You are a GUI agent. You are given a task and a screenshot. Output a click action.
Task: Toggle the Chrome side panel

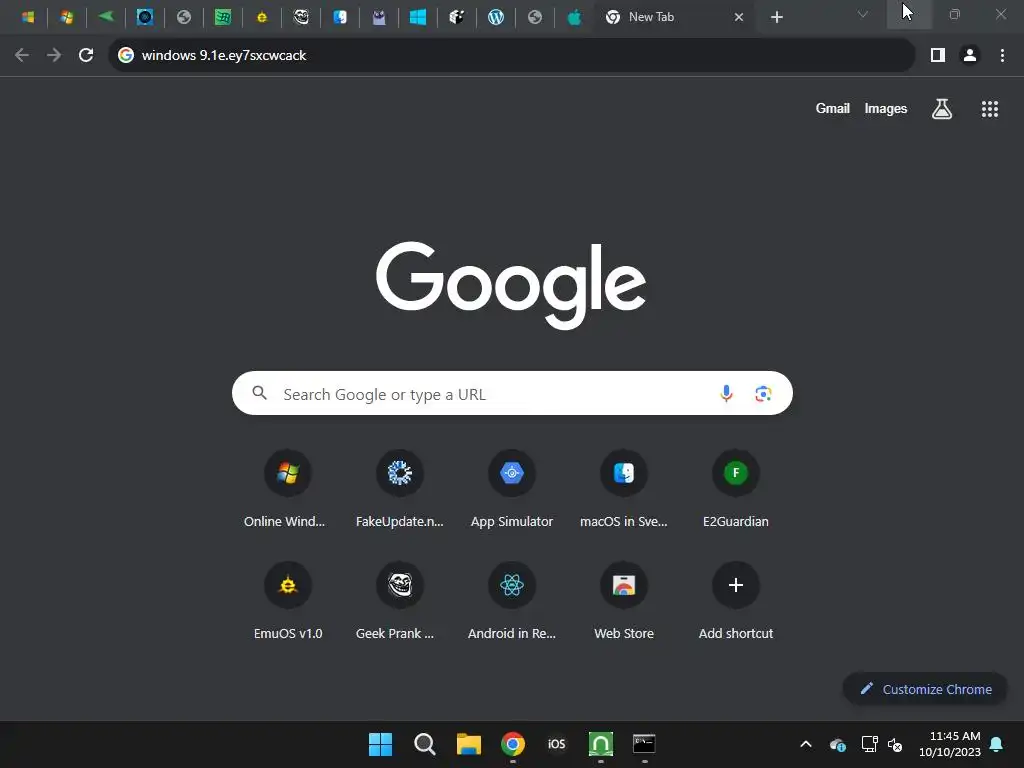coord(938,56)
